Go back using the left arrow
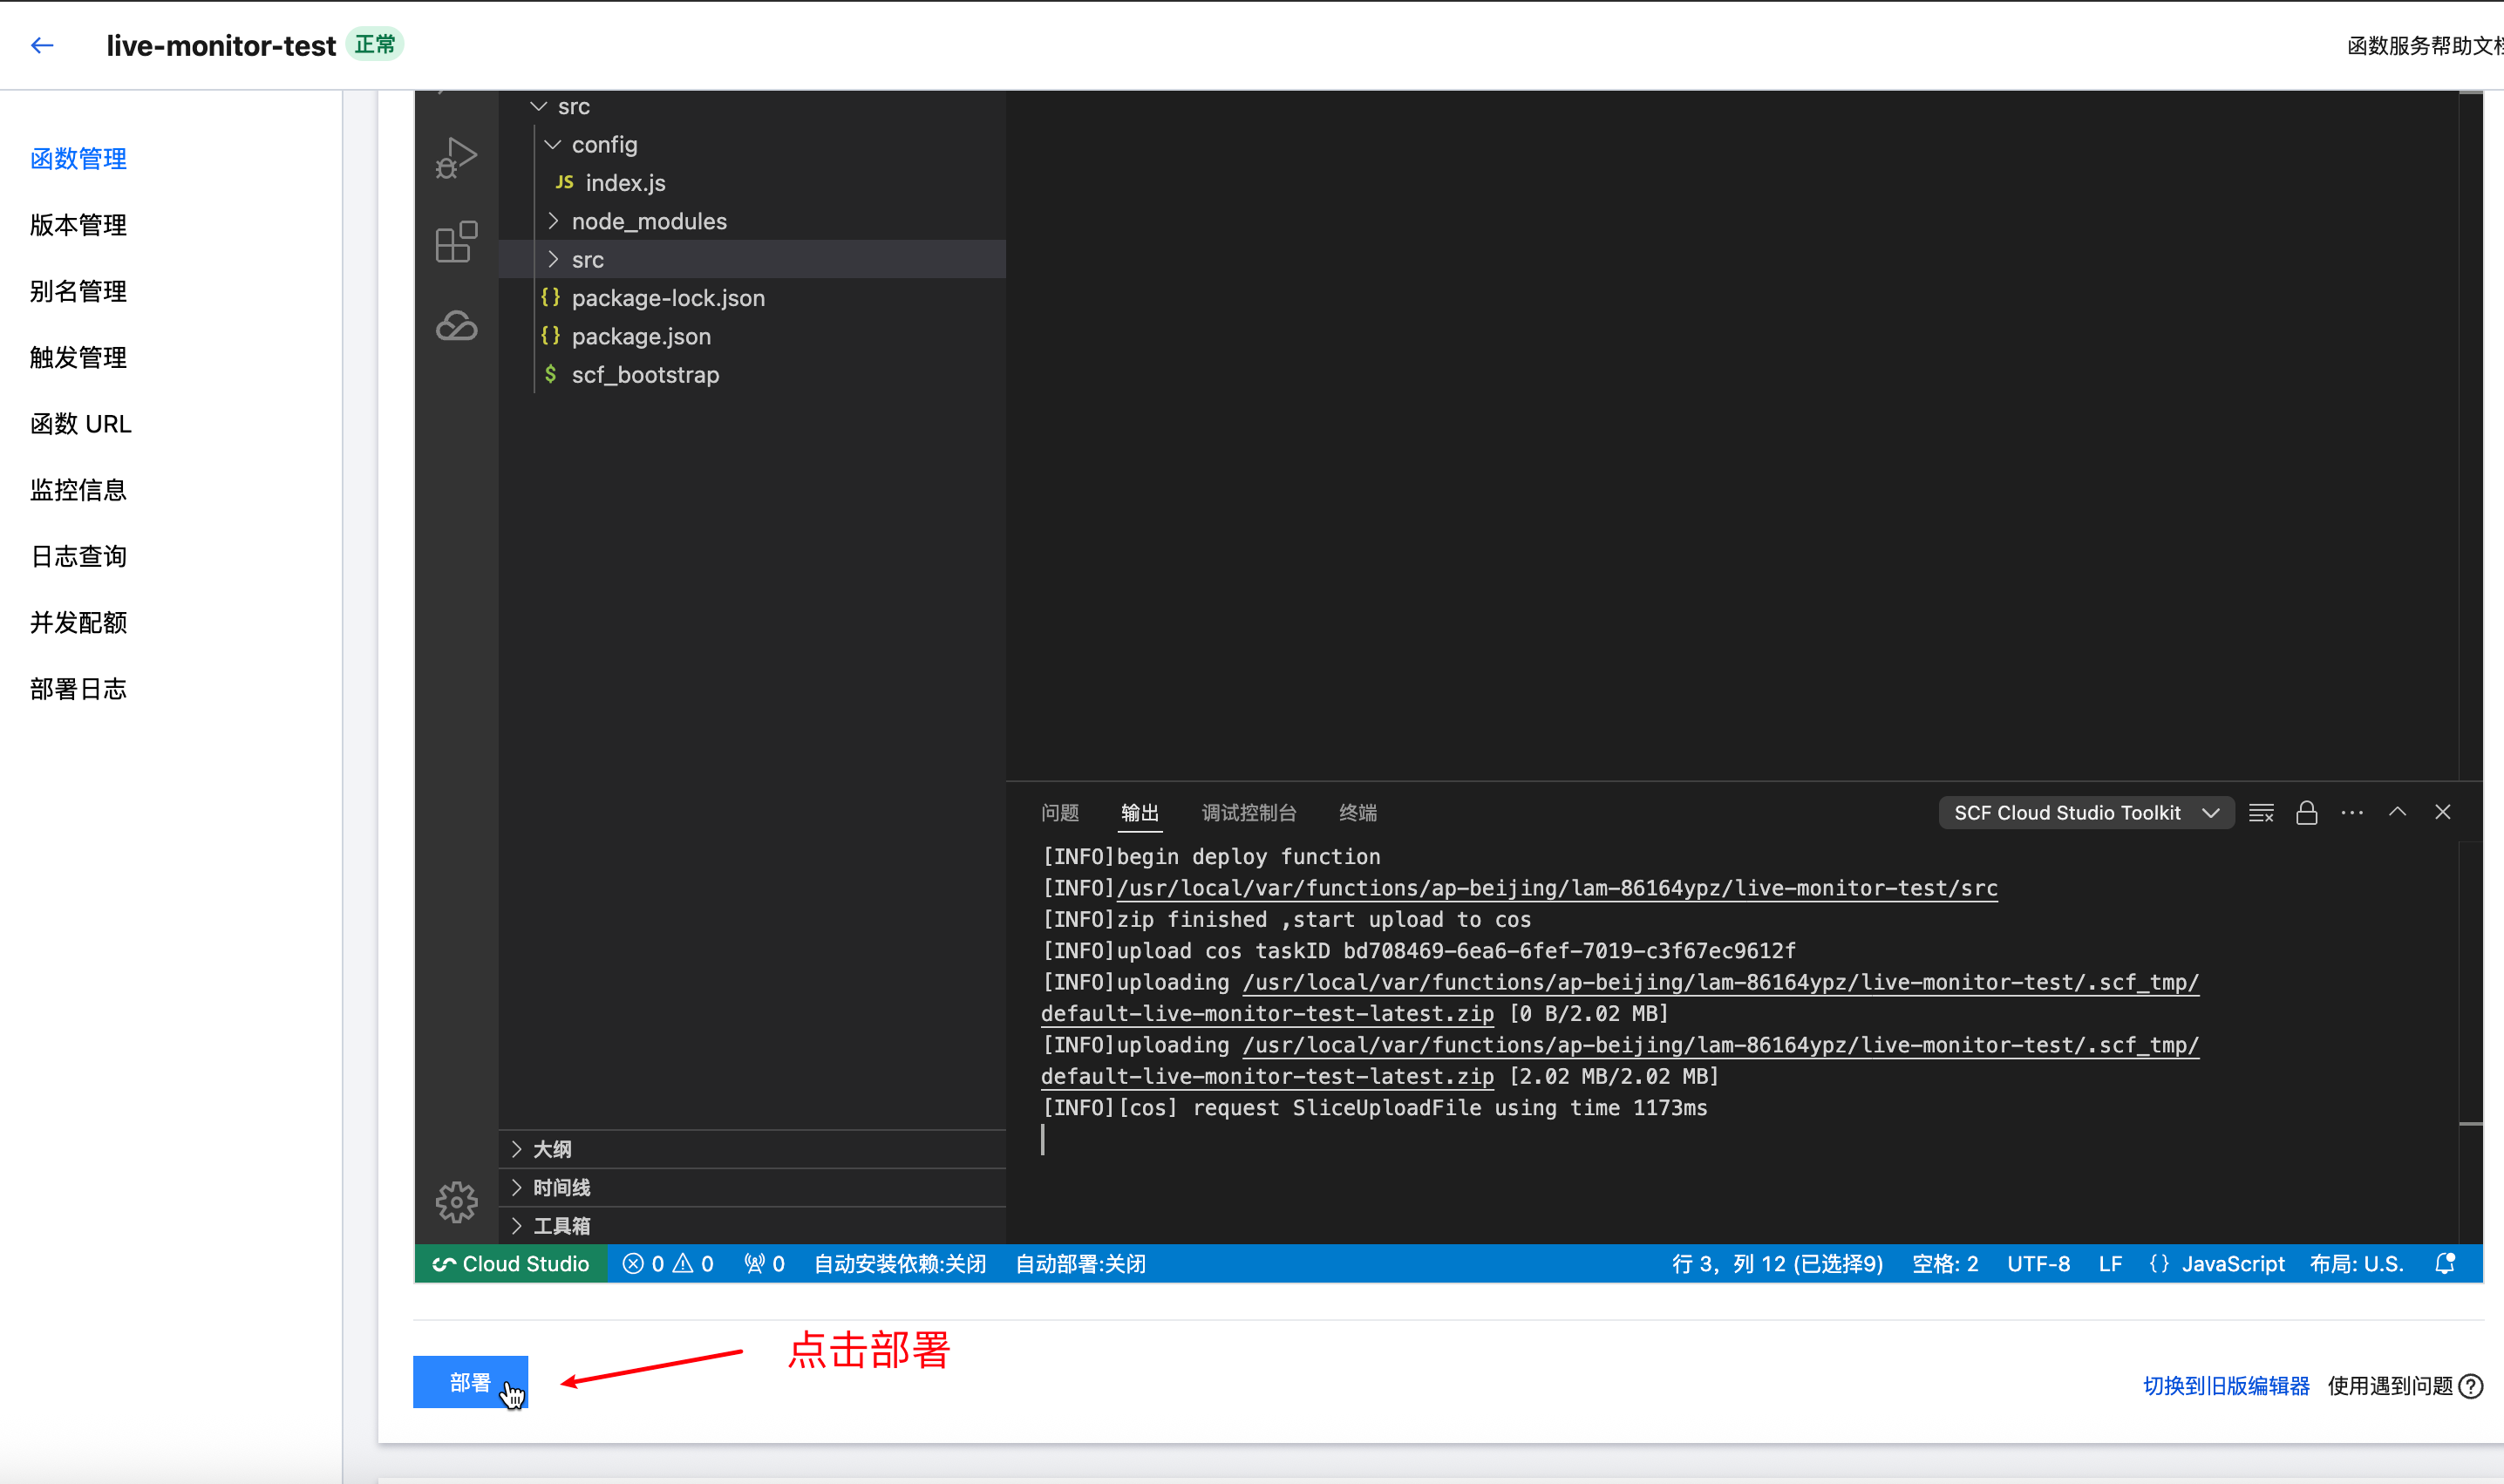Screen dimensions: 2504x1484 tap(42, 45)
